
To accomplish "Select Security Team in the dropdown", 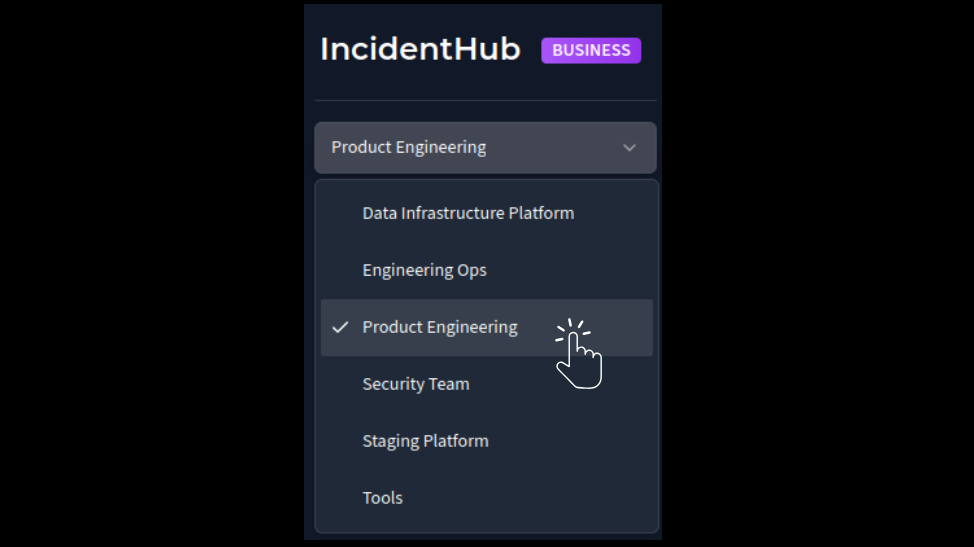I will [416, 384].
